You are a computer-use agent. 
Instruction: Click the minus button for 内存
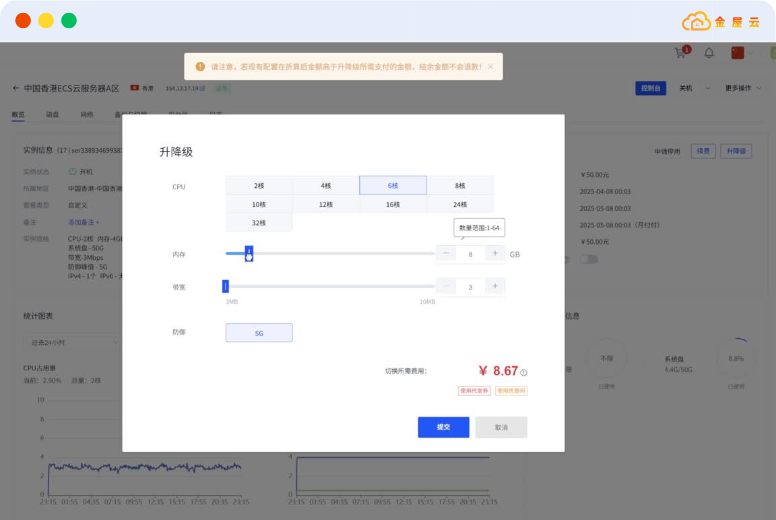coord(447,254)
